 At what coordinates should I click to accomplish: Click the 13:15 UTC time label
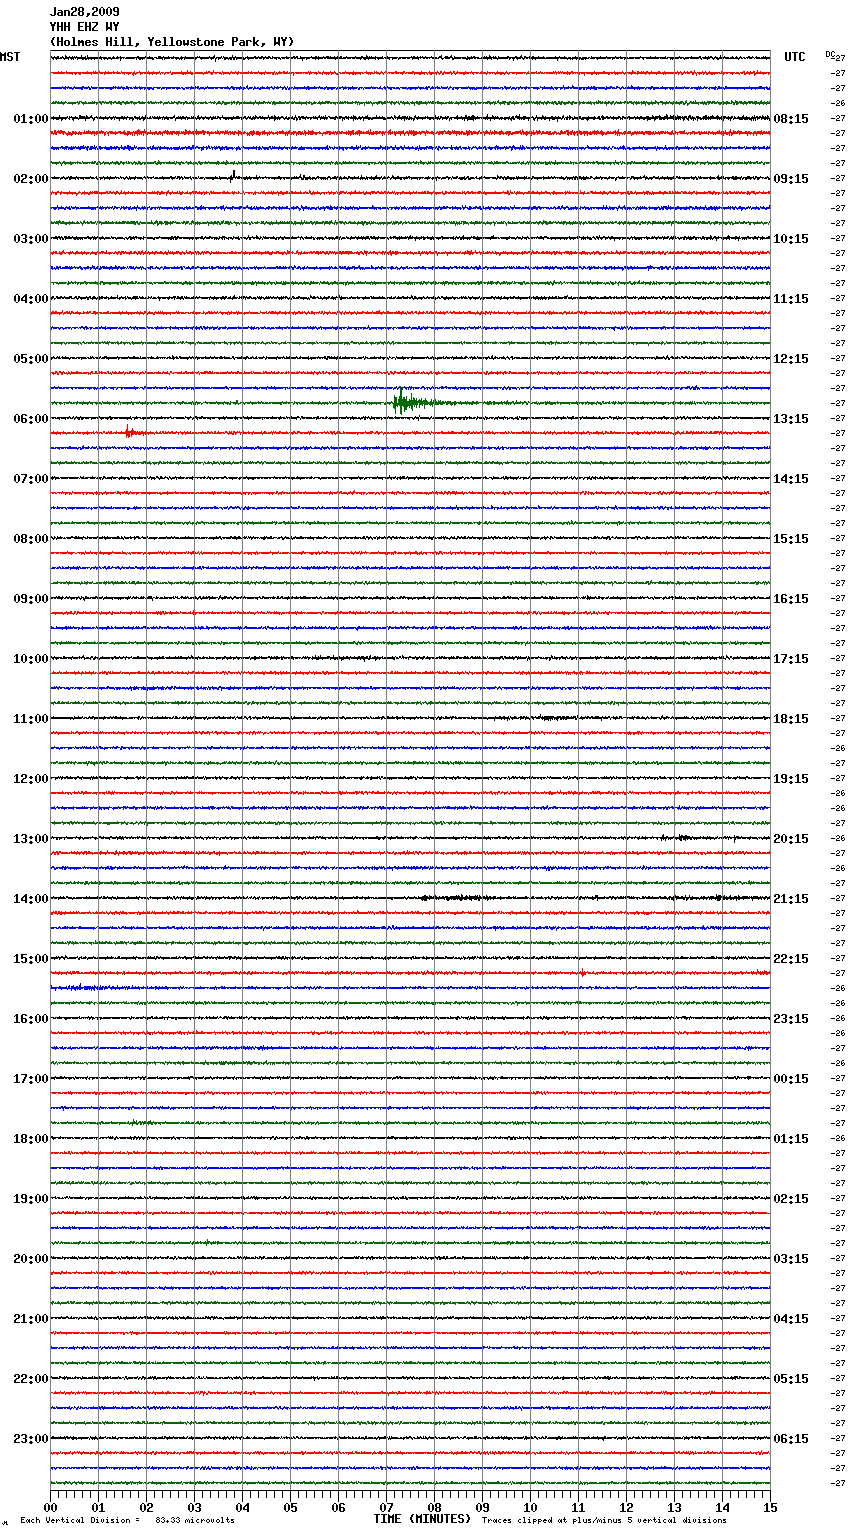(x=791, y=419)
